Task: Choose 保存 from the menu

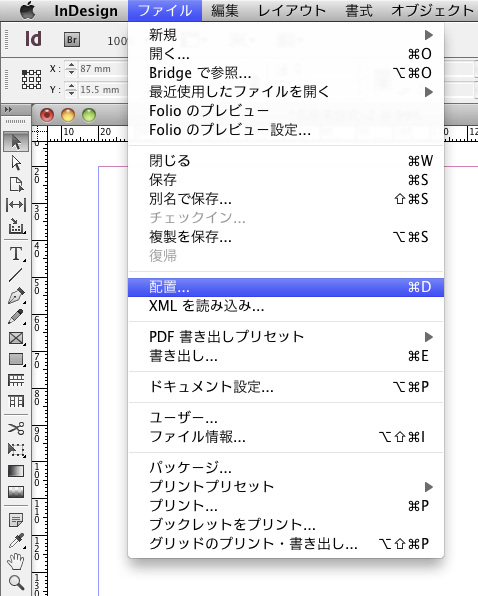Action: (286, 180)
